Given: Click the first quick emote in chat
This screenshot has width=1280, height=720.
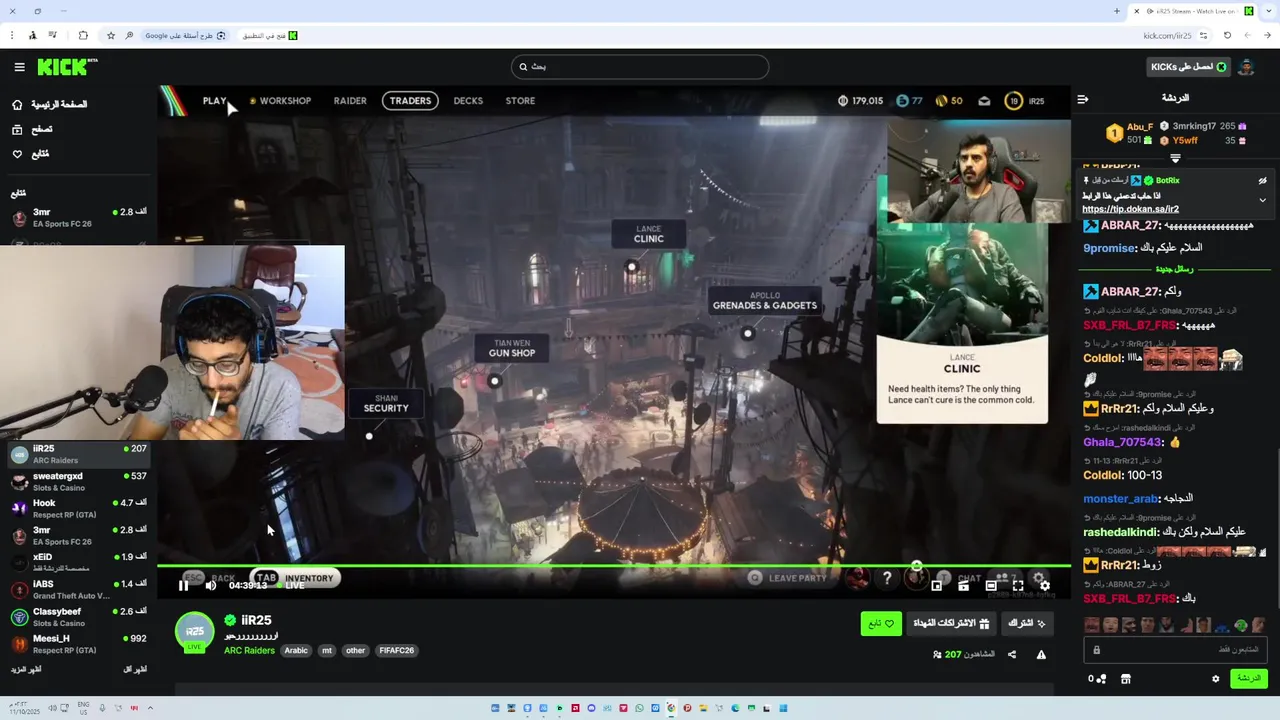Looking at the screenshot, I should tap(1092, 625).
